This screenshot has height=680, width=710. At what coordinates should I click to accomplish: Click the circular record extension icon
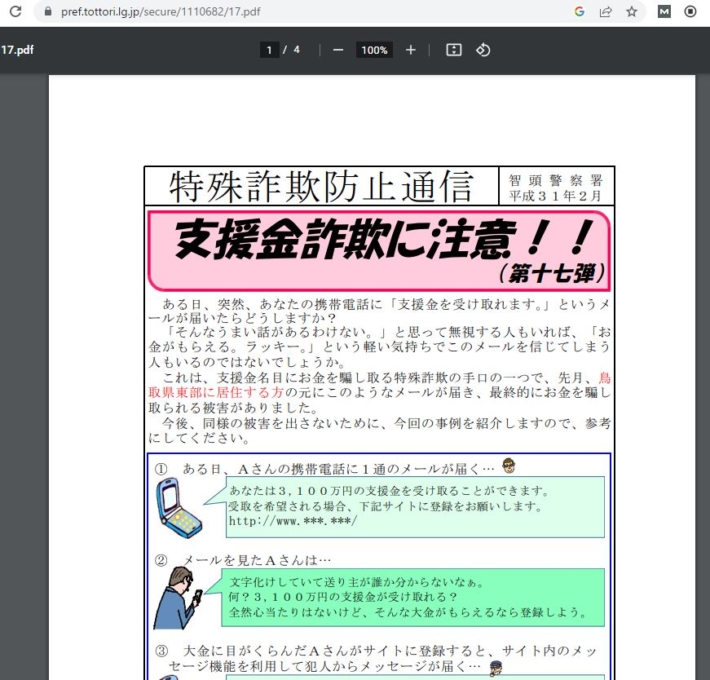690,11
